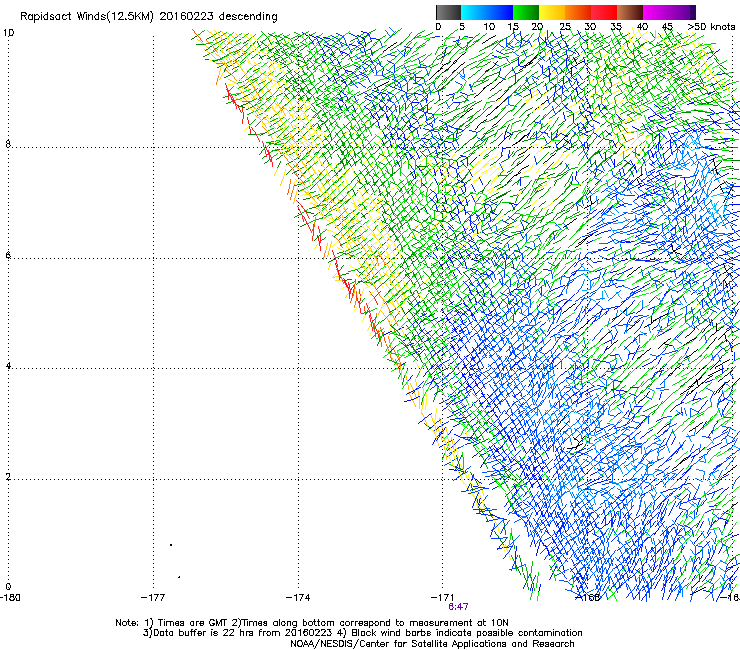Click the longitude axis label '-174'
Image resolution: width=740 pixels, height=650 pixels.
[298, 598]
